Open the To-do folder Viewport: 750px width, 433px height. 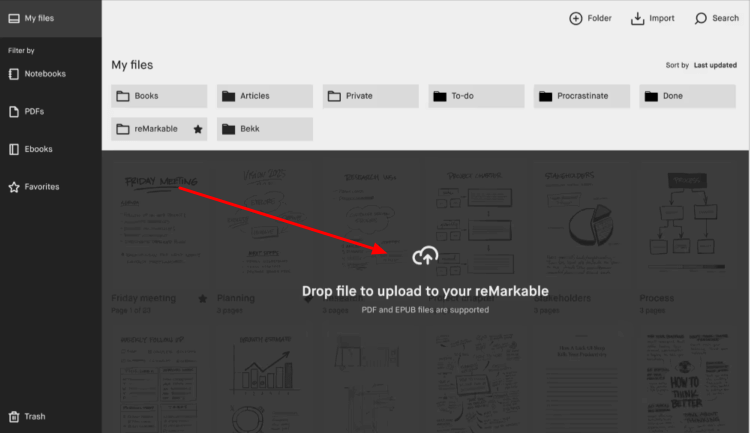[x=476, y=96]
